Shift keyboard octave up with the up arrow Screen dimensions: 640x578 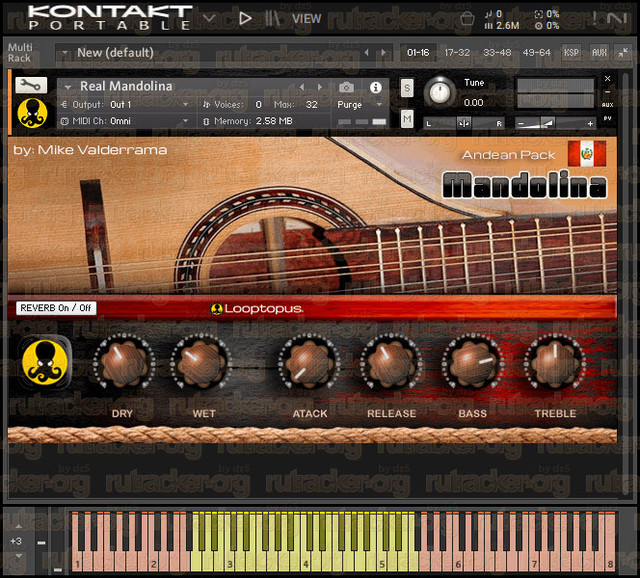[x=18, y=526]
